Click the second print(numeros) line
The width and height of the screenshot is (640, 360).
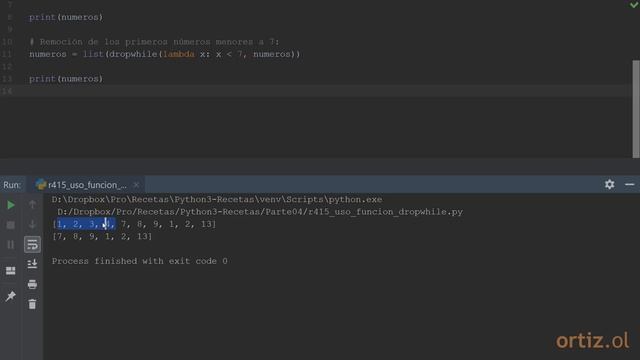click(x=66, y=79)
